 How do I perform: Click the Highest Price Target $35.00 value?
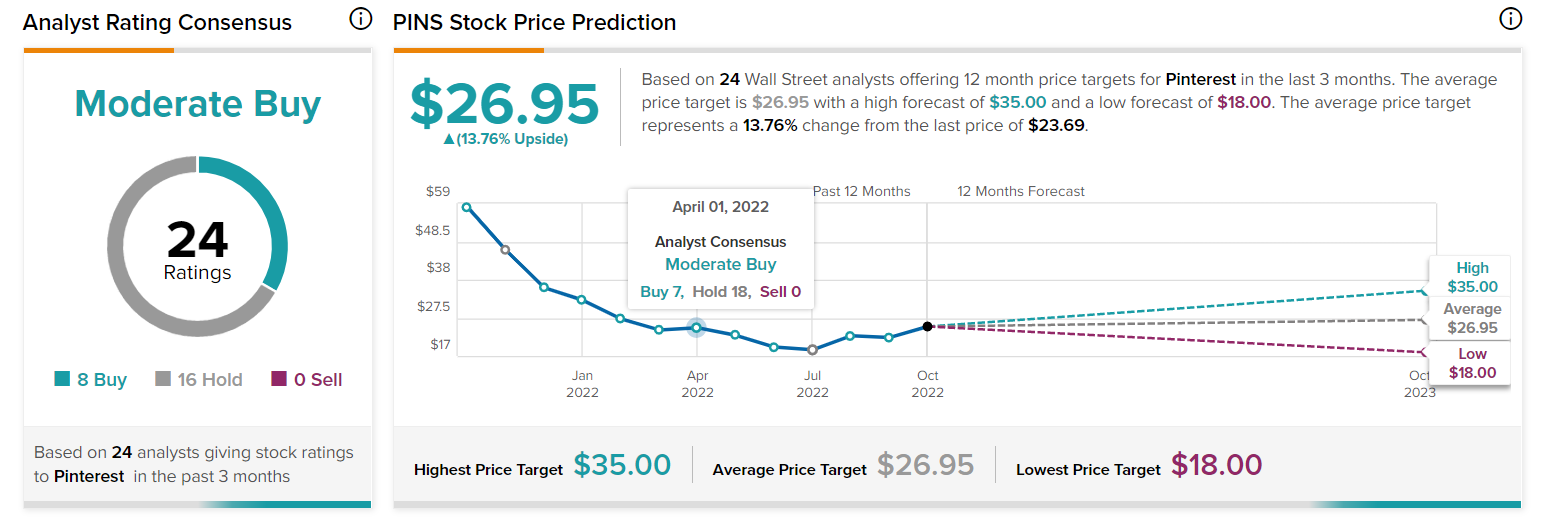click(622, 465)
